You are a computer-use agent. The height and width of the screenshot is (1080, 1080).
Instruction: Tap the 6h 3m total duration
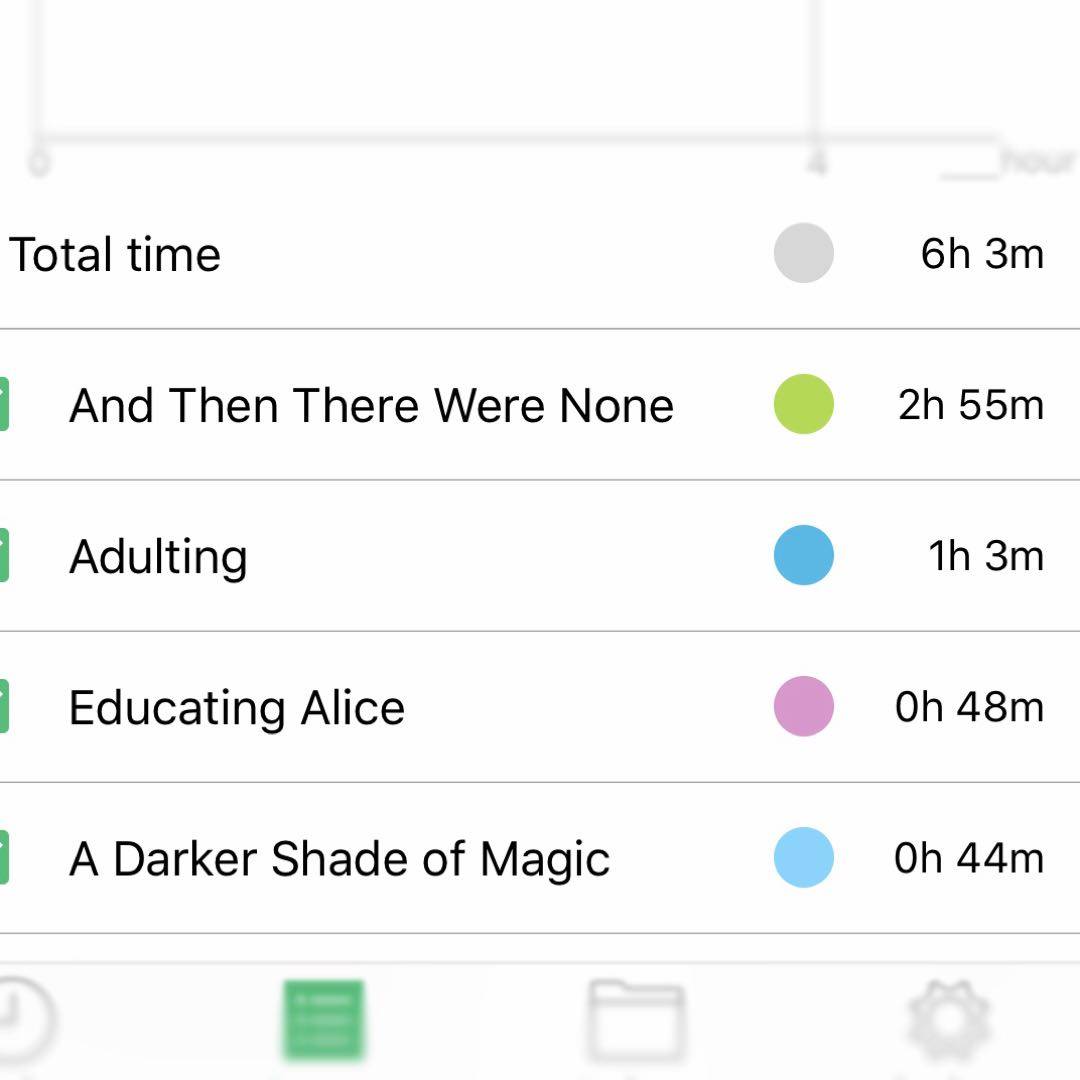pos(982,254)
